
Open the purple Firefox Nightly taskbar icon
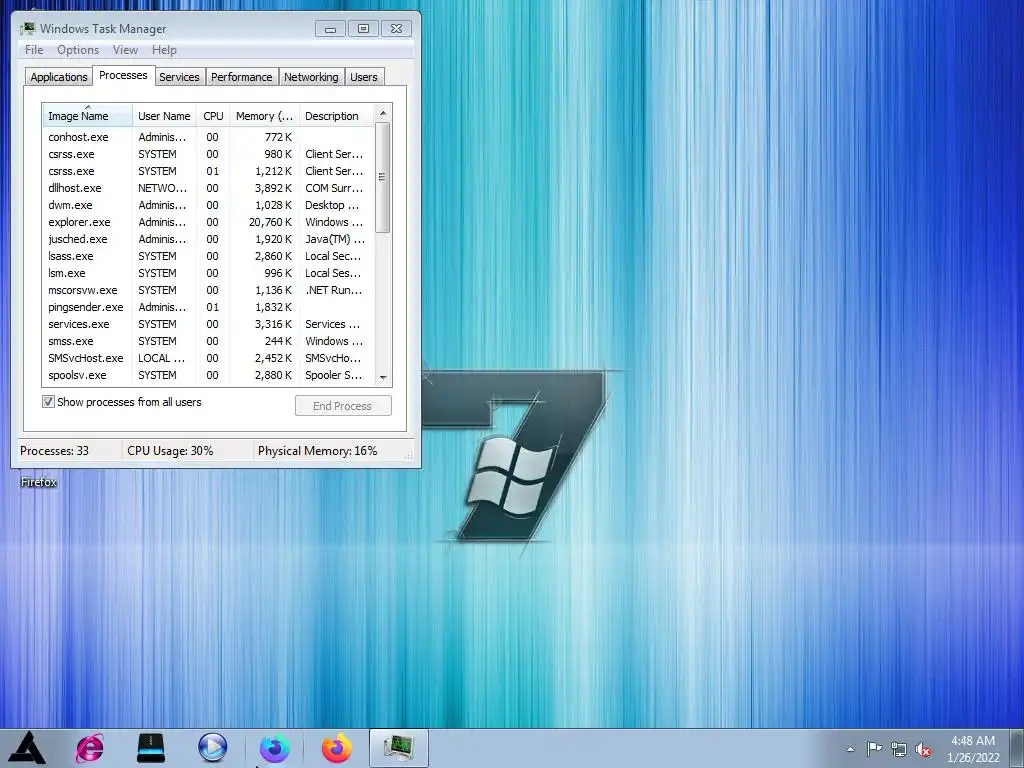[x=275, y=748]
